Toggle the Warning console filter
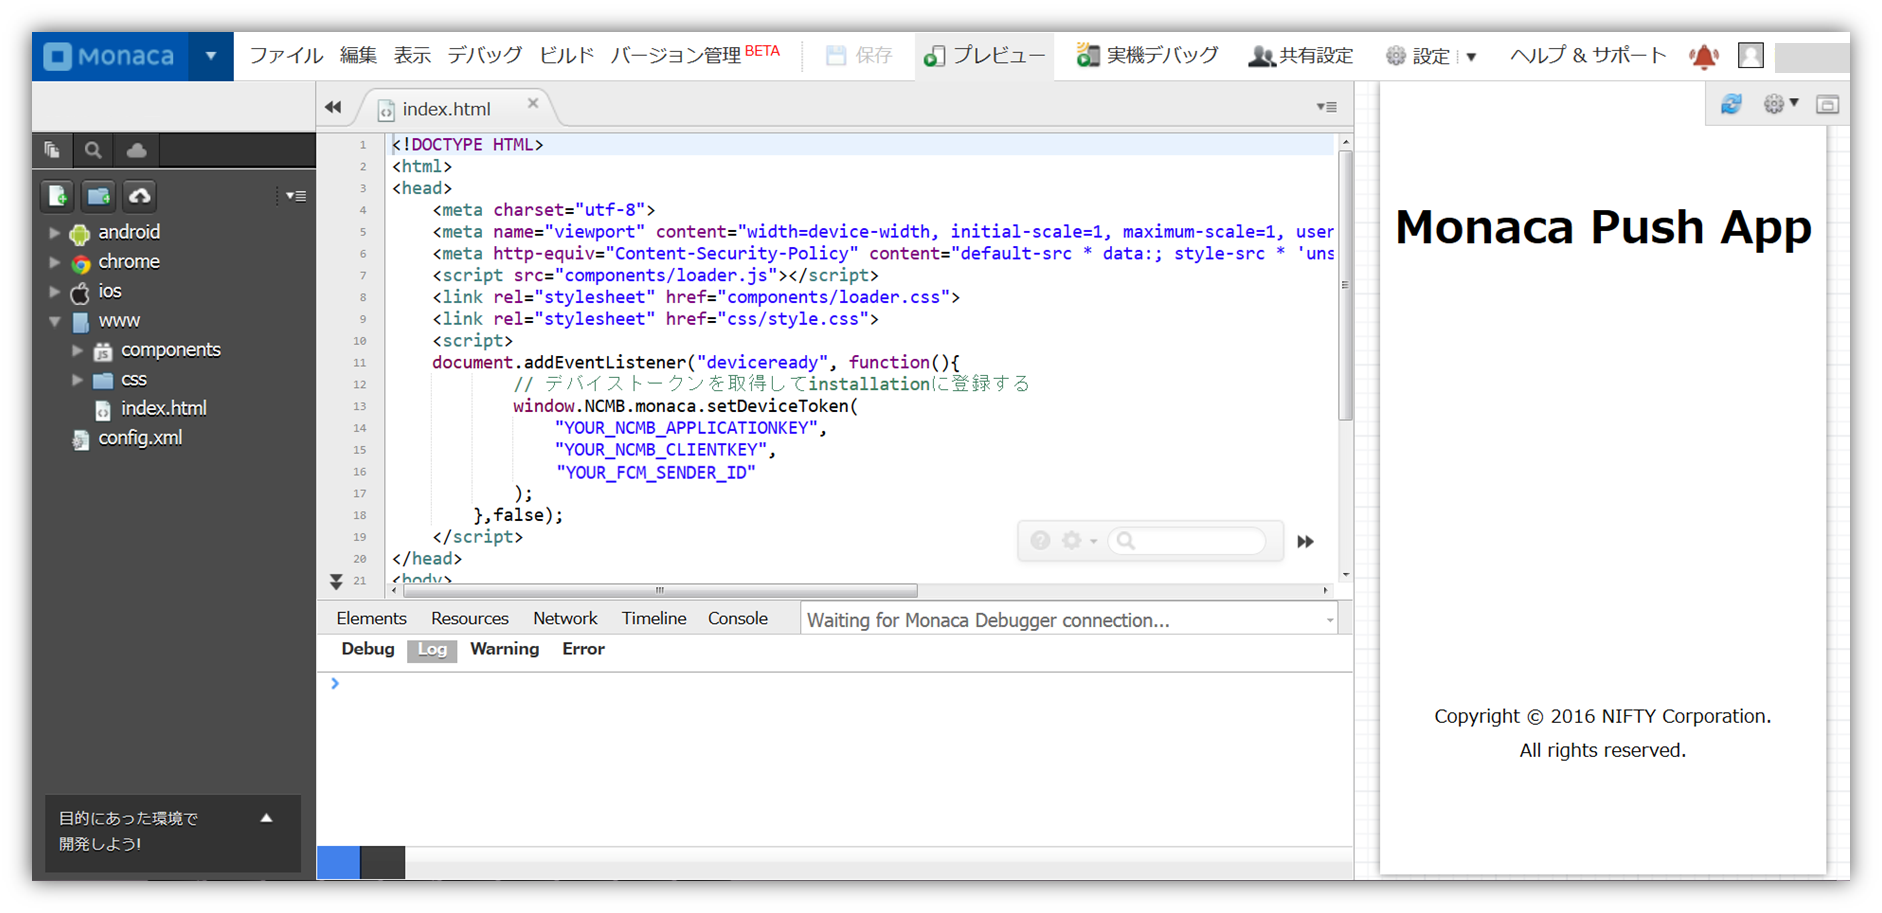This screenshot has height=913, width=1882. [504, 650]
